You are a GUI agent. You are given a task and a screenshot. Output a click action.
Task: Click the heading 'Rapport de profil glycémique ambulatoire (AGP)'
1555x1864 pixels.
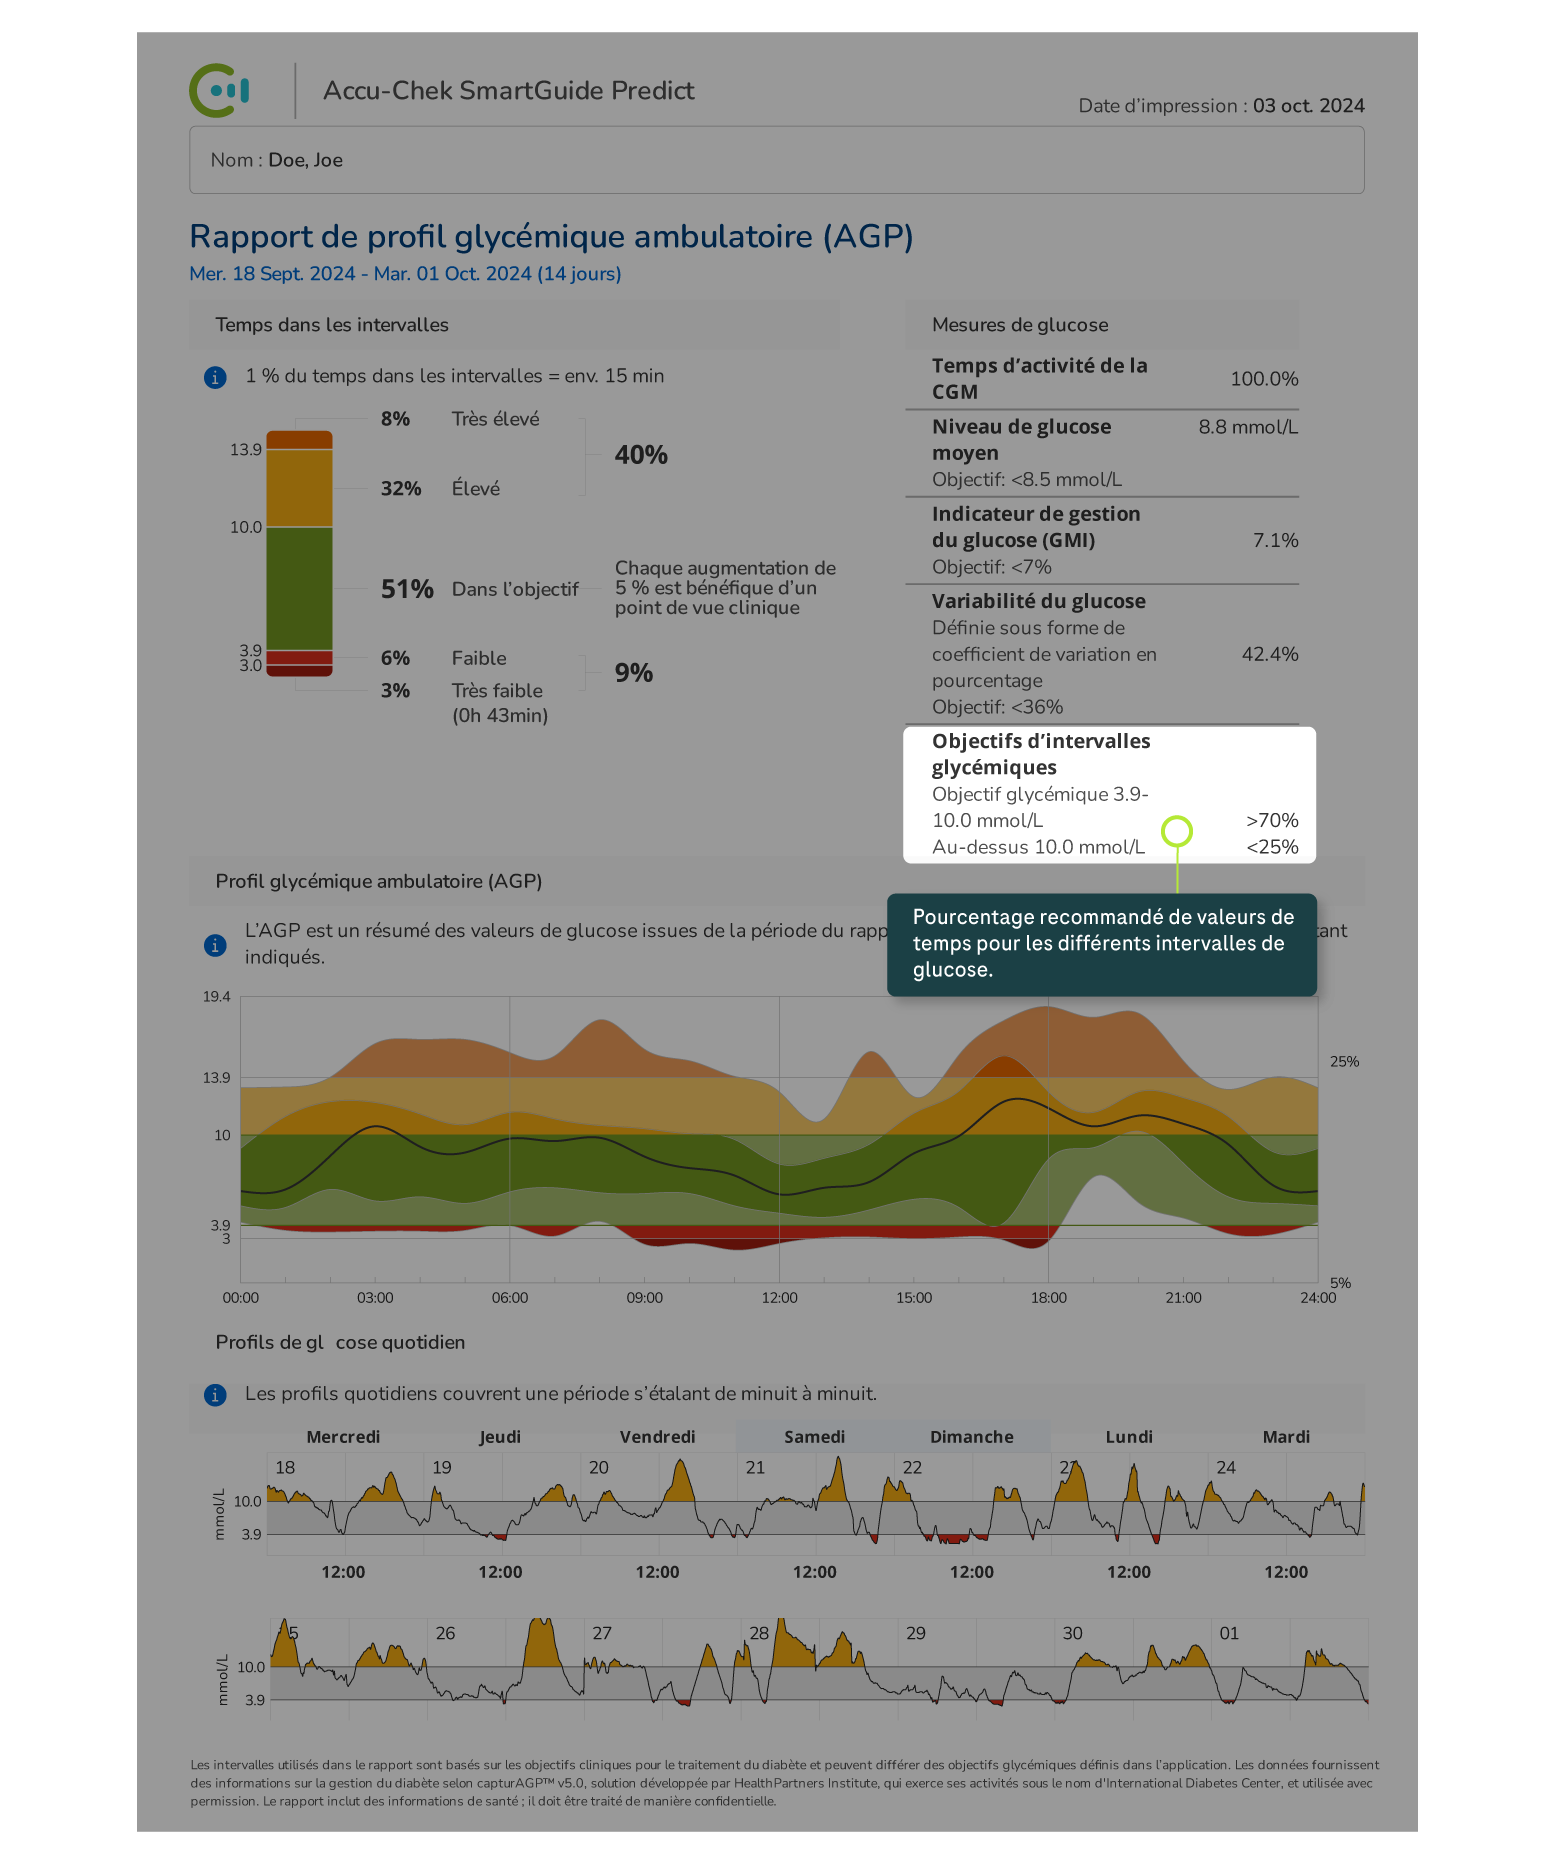point(551,237)
